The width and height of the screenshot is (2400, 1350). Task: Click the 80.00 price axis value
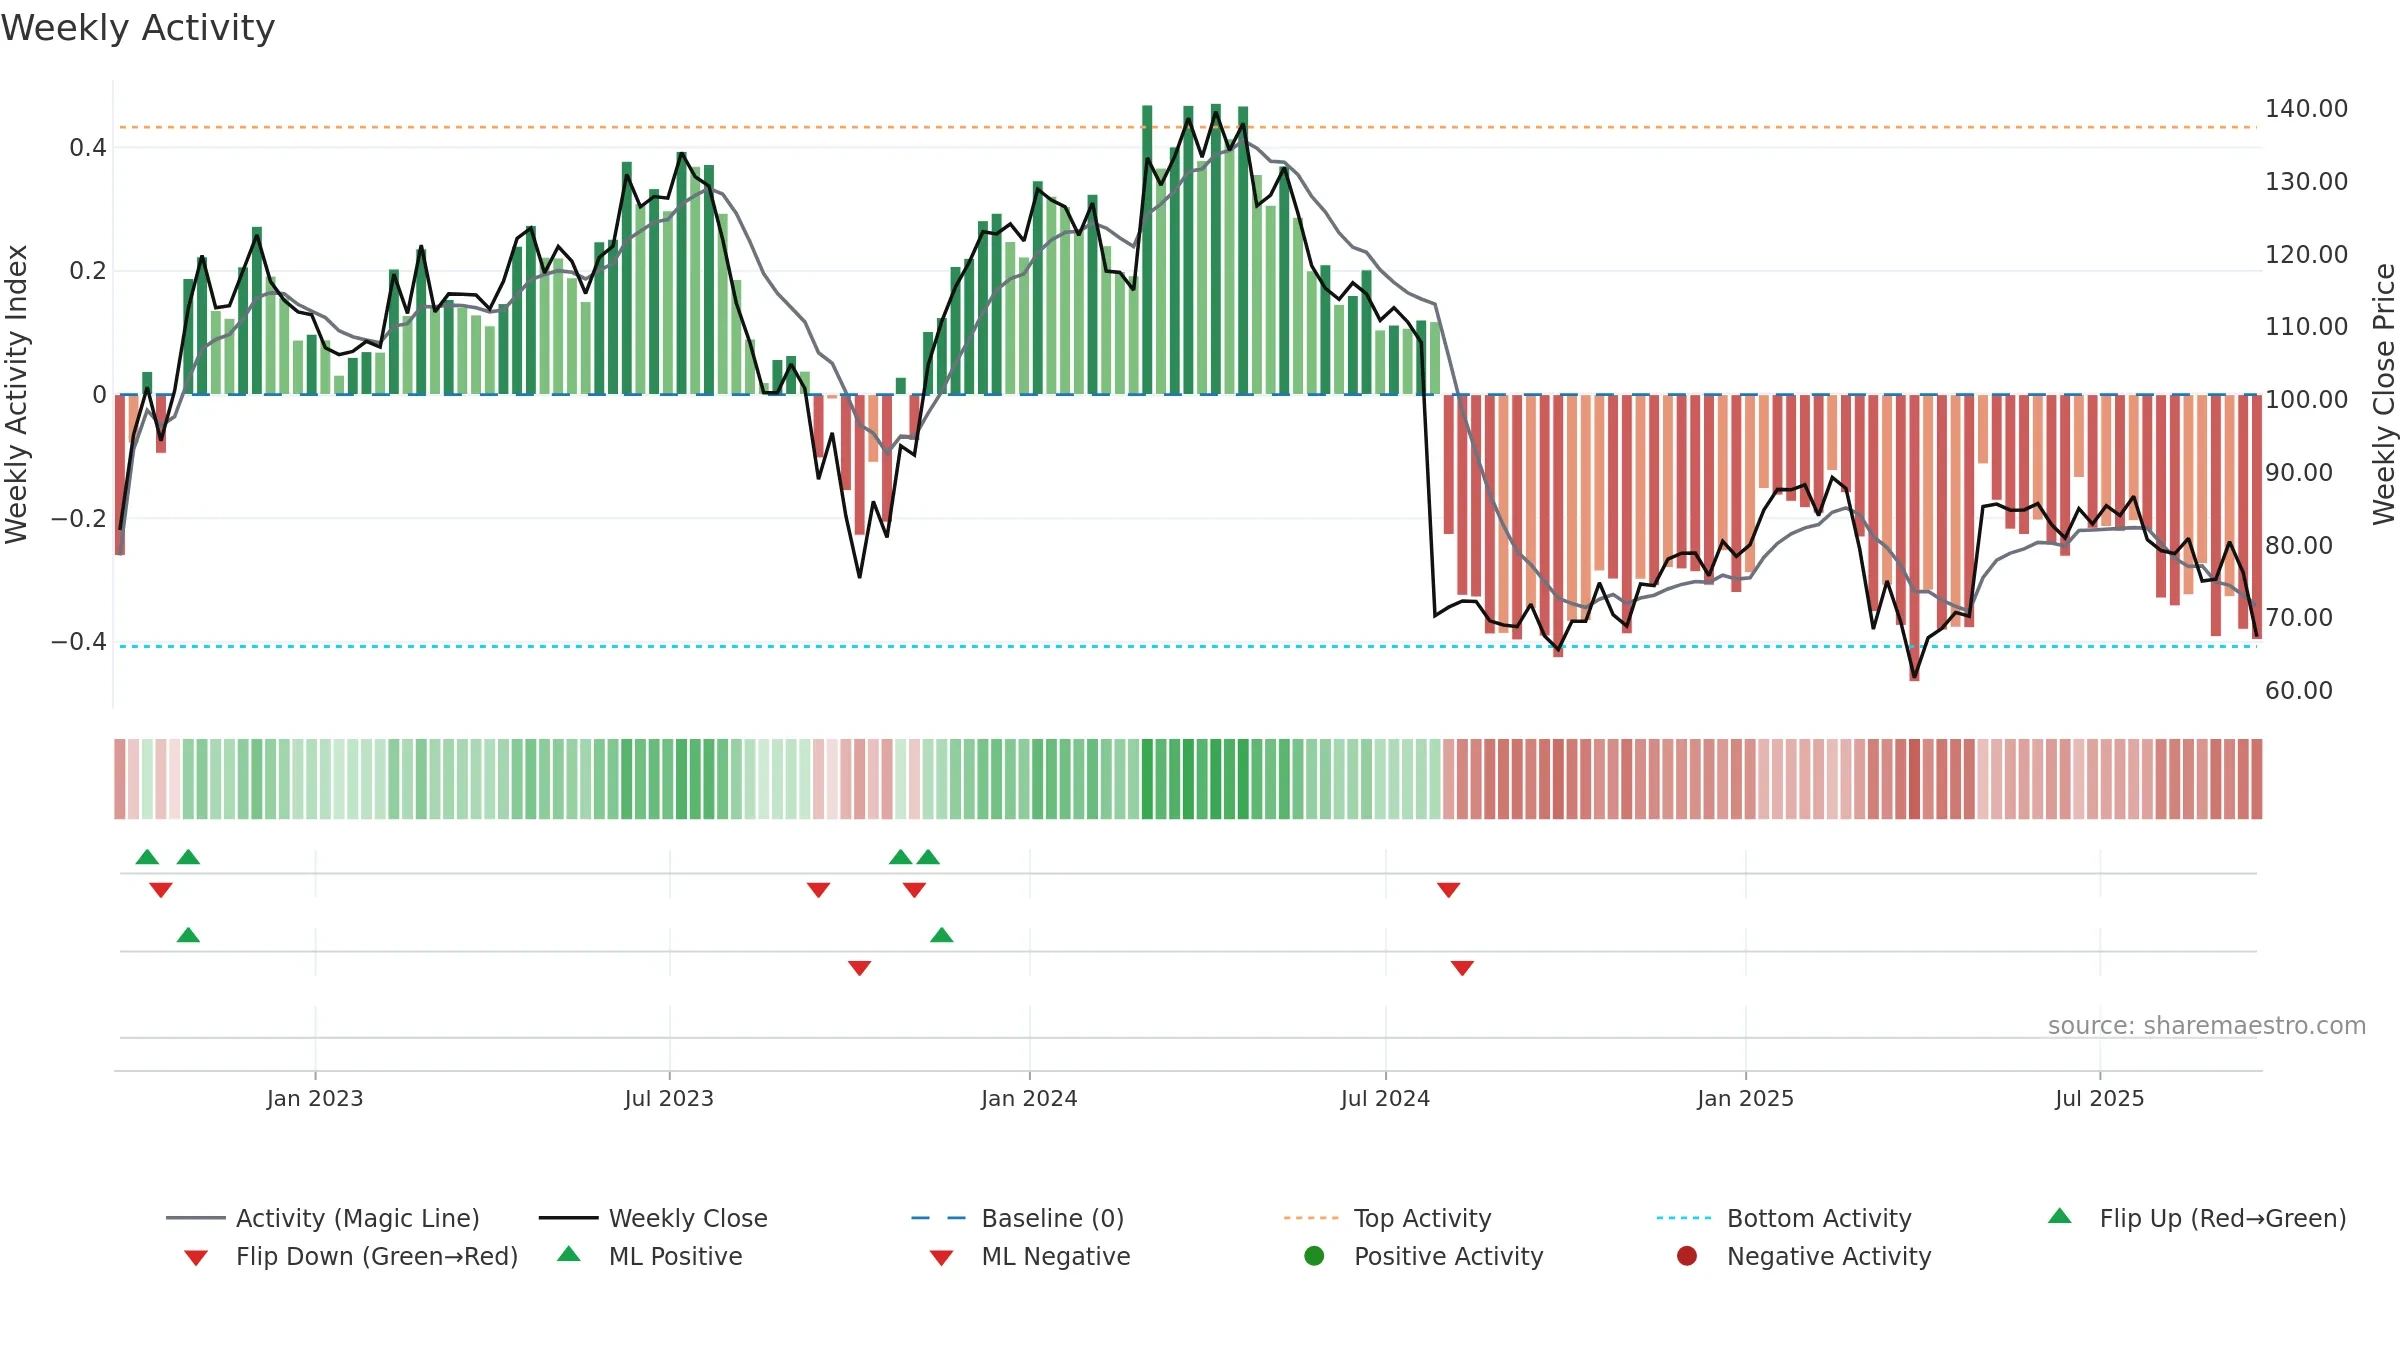tap(2298, 545)
